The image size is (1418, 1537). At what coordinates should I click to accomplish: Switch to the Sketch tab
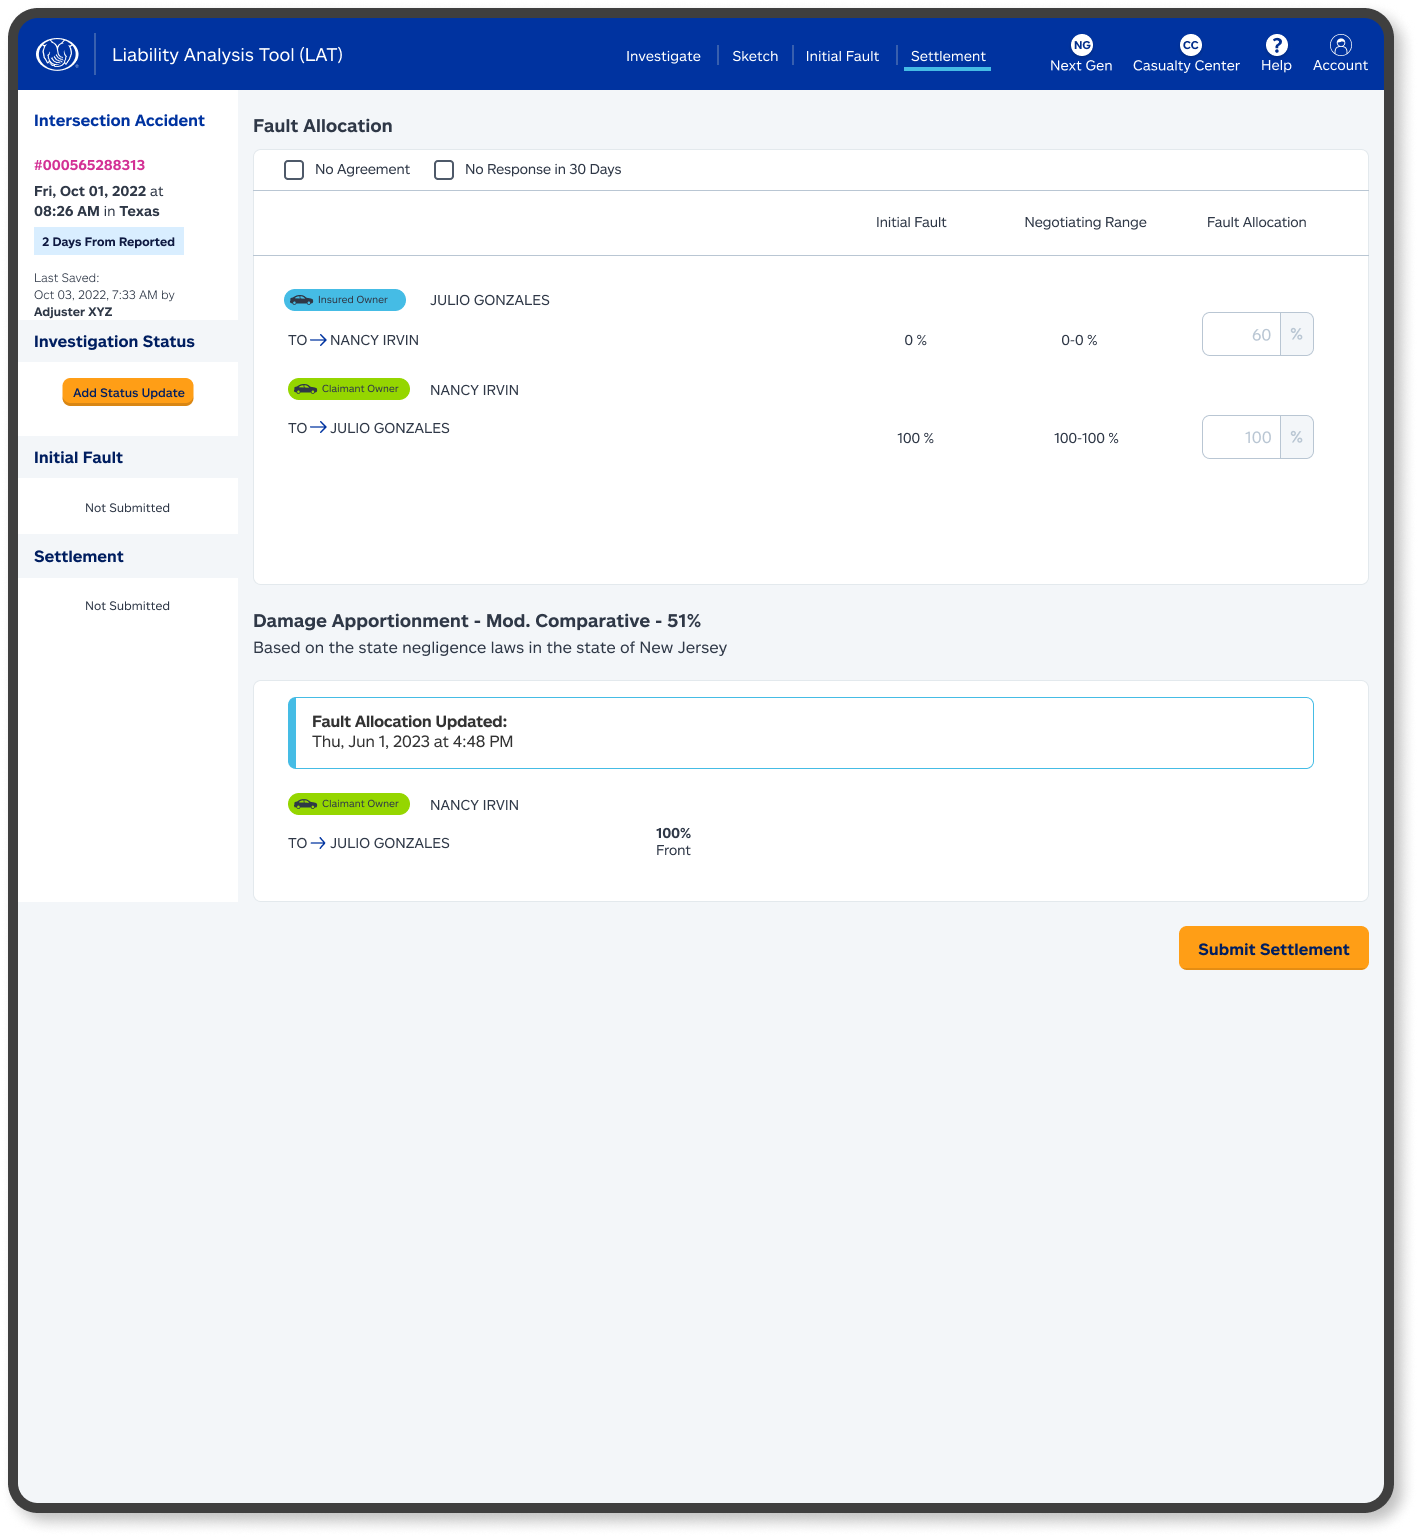click(x=755, y=56)
